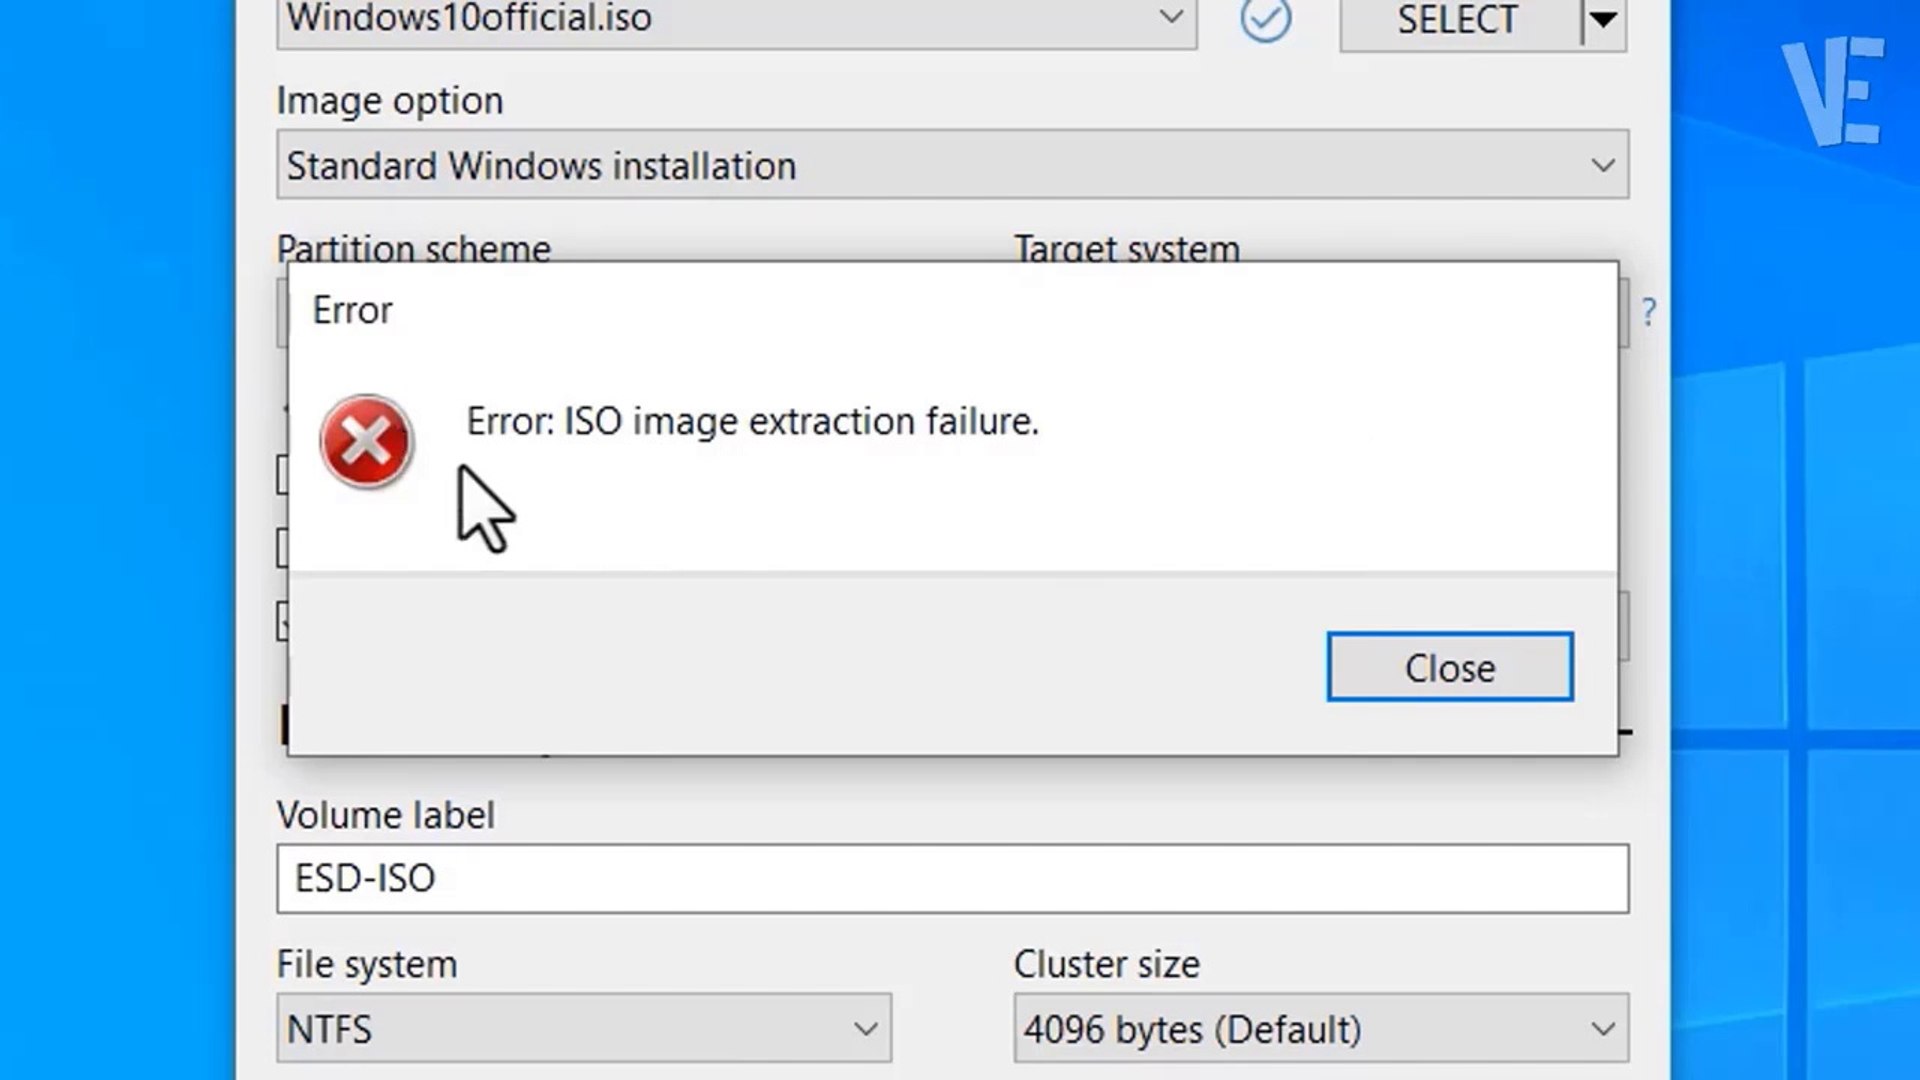The width and height of the screenshot is (1920, 1080).
Task: Dismiss the error with the Close button
Action: (1449, 667)
